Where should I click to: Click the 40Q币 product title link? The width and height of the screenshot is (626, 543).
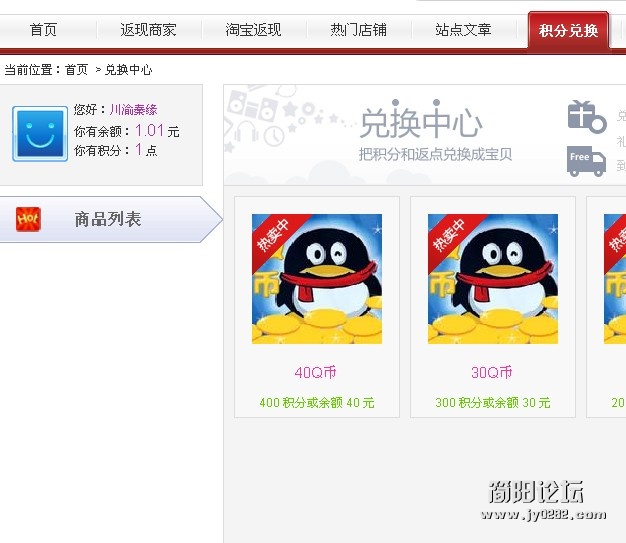click(315, 373)
